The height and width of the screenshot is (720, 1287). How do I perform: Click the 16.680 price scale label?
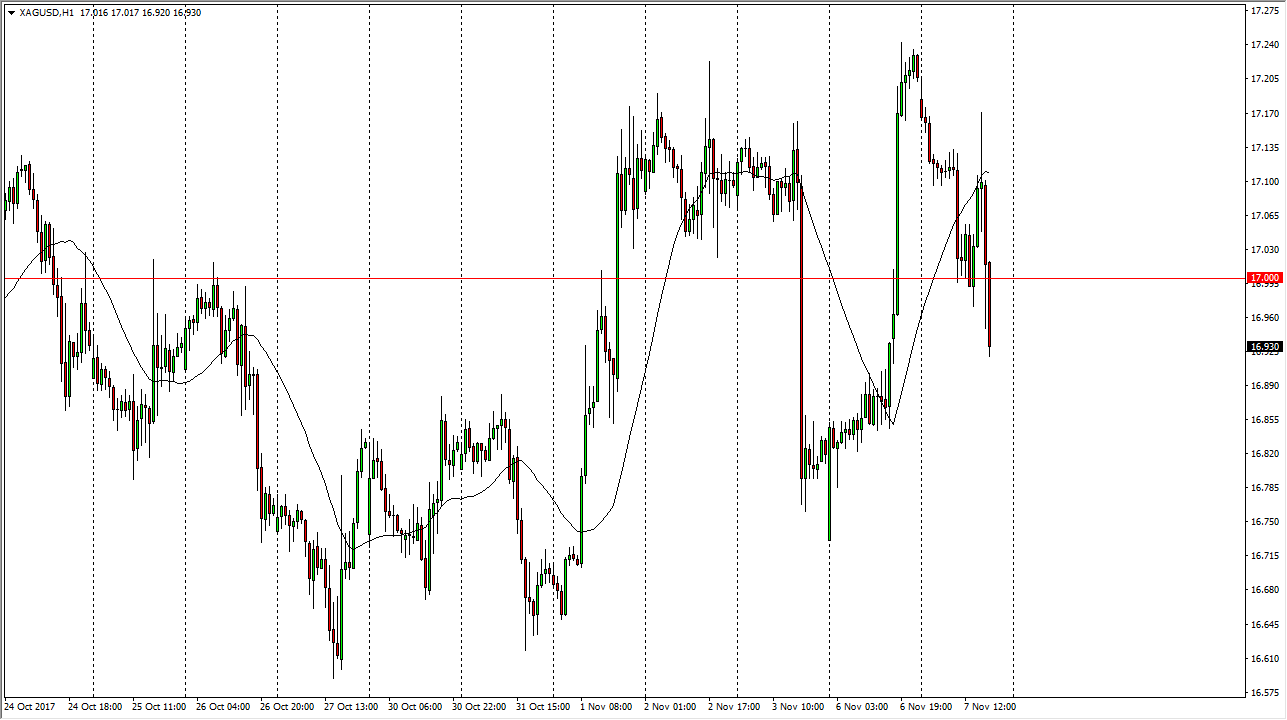point(1264,590)
